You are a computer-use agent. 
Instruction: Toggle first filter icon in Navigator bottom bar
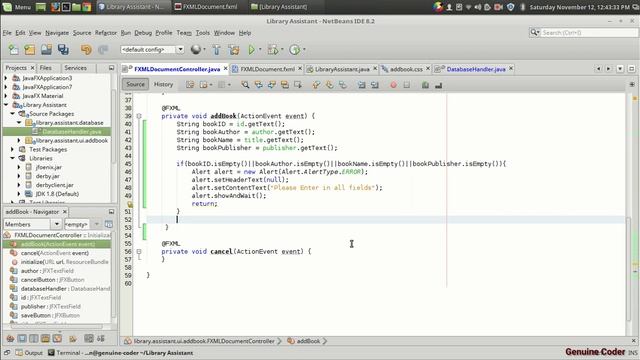[10, 338]
